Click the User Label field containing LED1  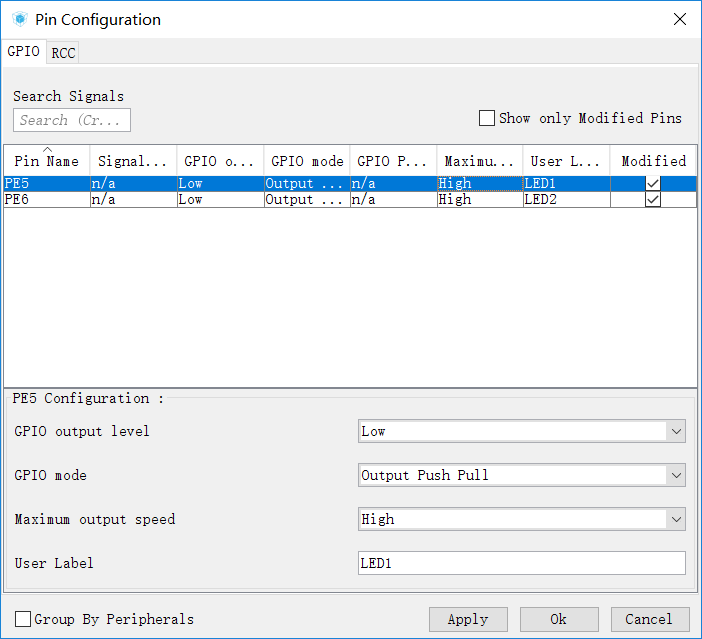click(x=522, y=563)
